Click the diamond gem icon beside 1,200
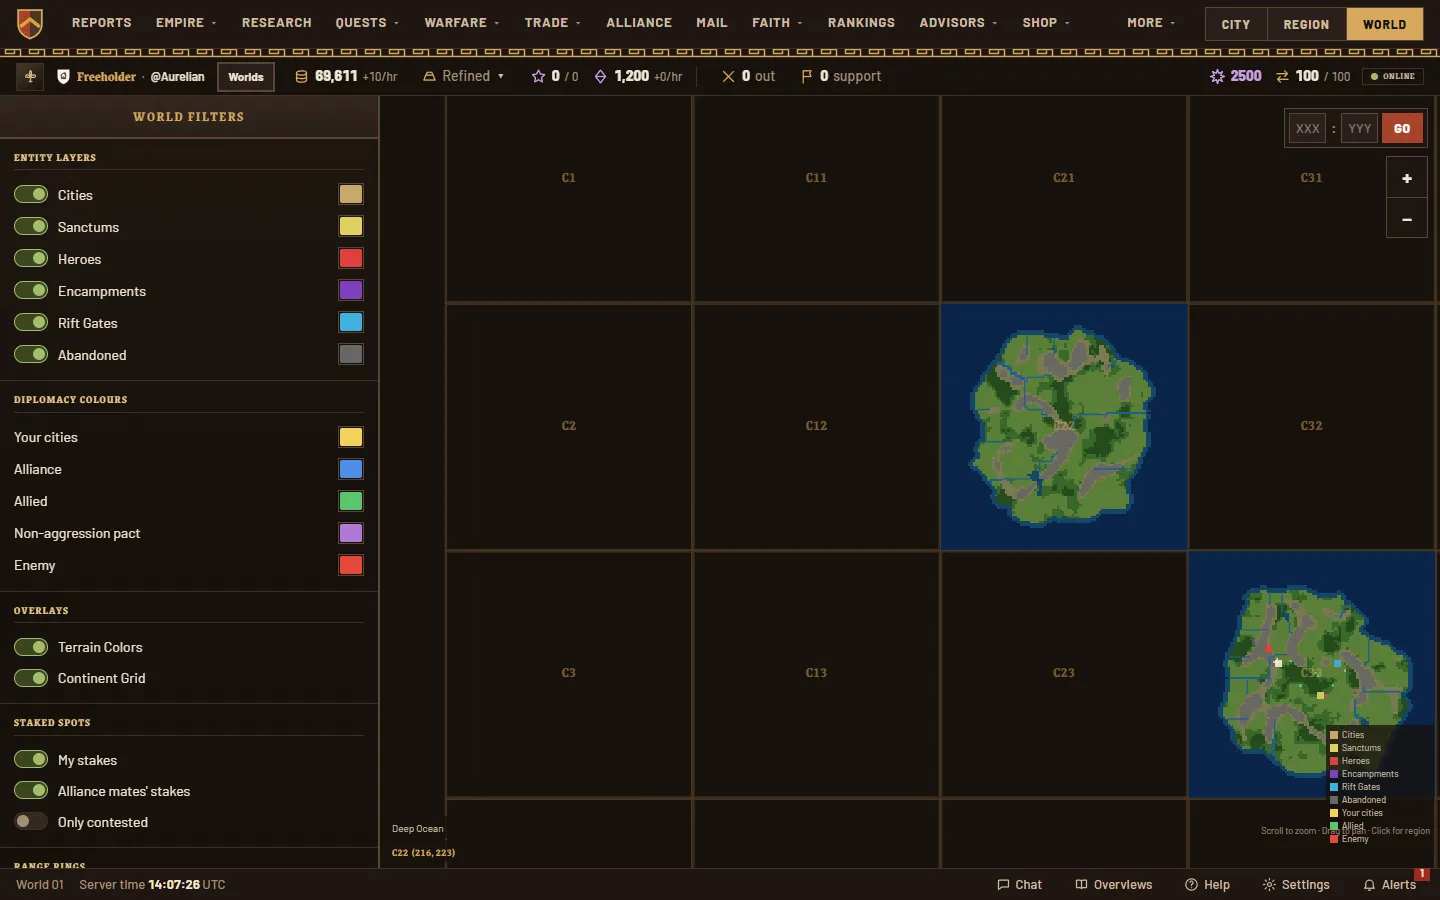 pos(600,76)
